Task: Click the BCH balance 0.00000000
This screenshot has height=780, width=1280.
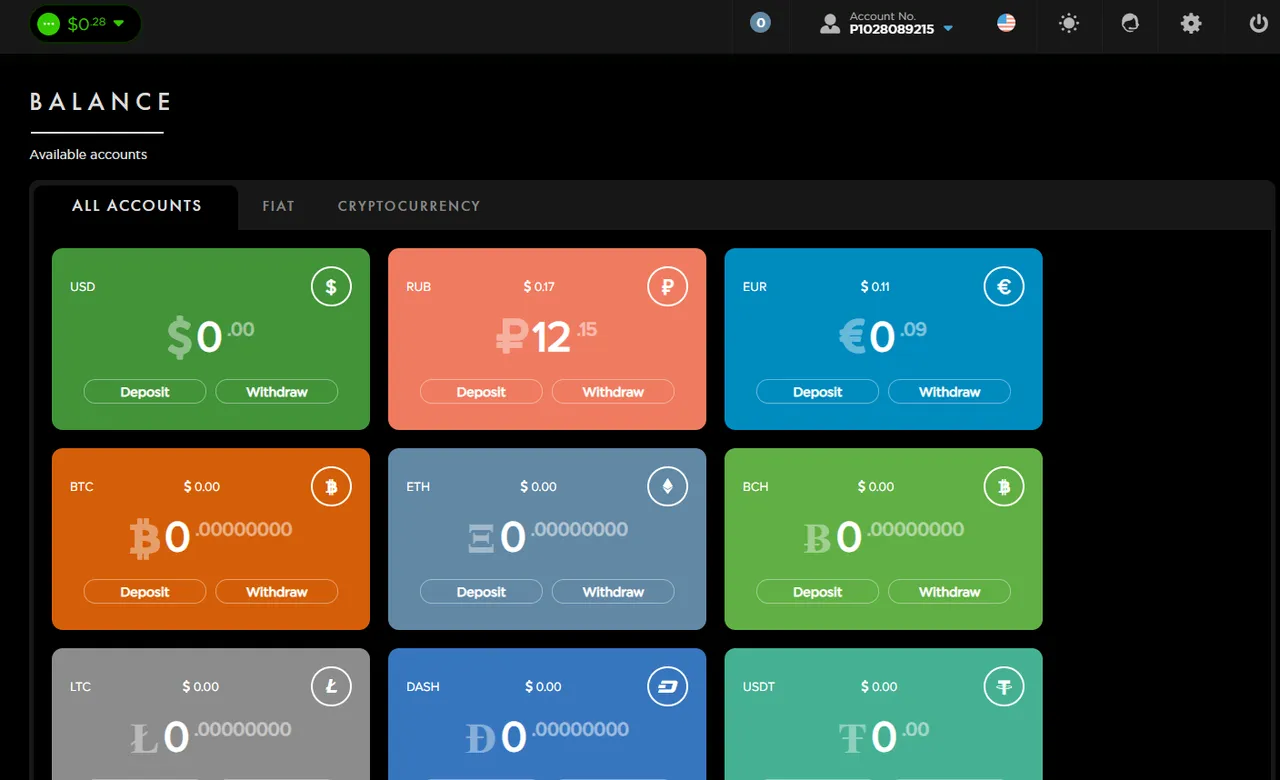Action: [884, 537]
